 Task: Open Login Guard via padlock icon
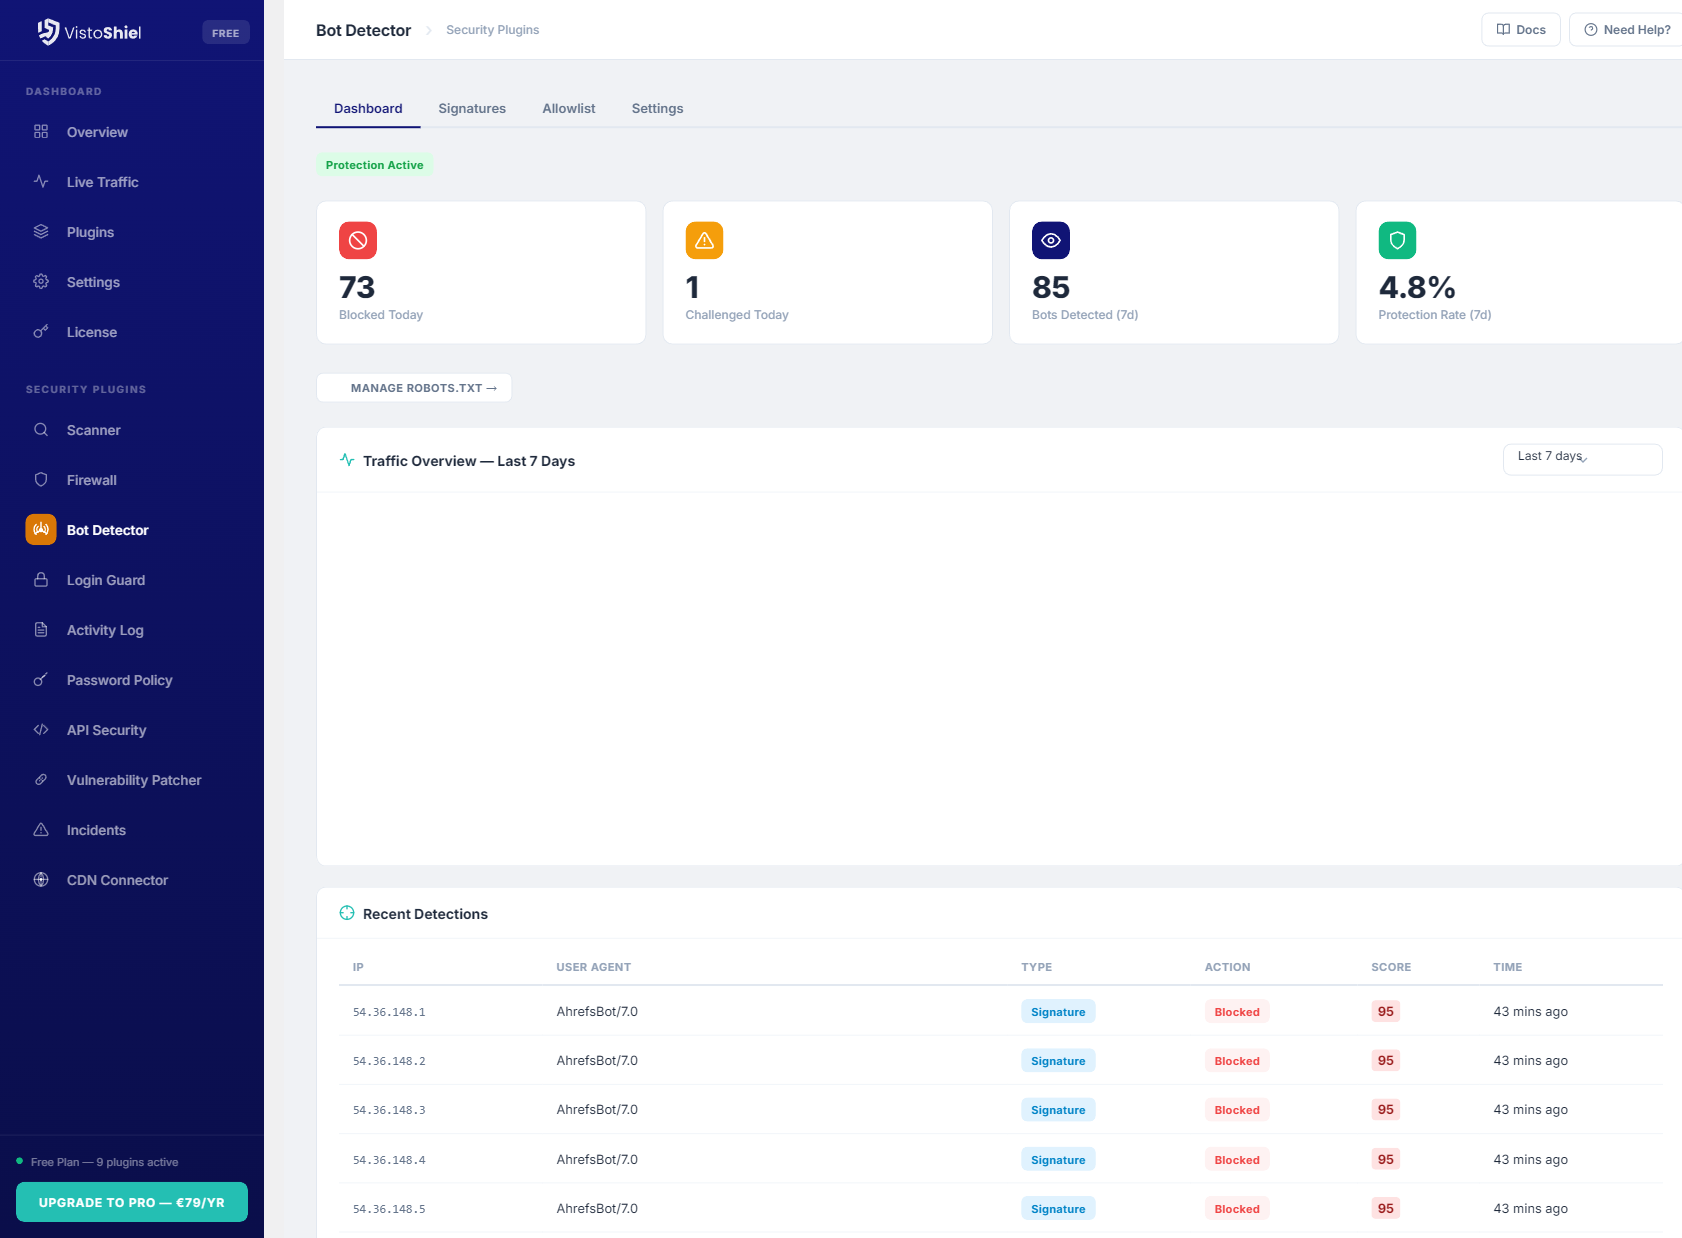(41, 580)
